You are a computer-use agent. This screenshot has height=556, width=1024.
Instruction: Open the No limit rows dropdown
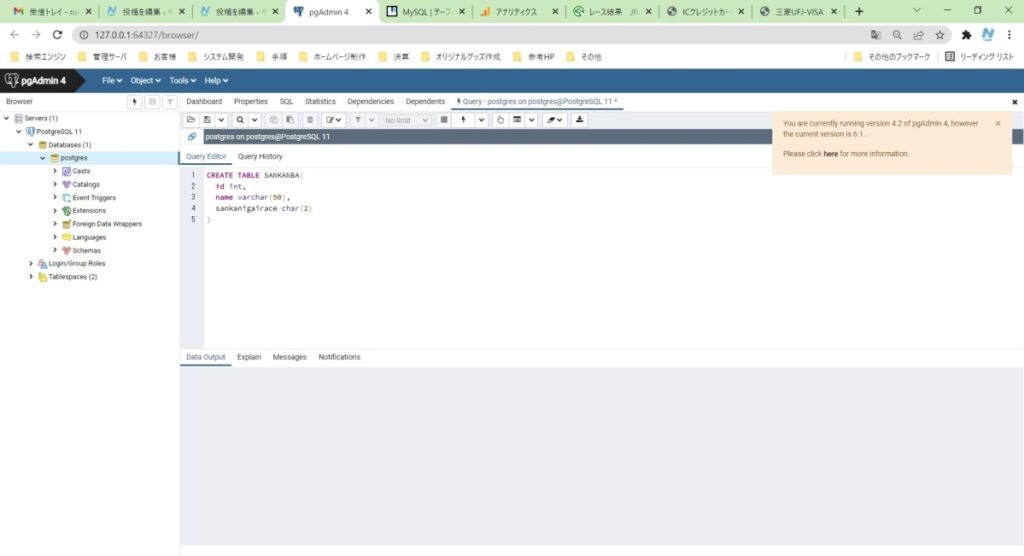pos(407,120)
